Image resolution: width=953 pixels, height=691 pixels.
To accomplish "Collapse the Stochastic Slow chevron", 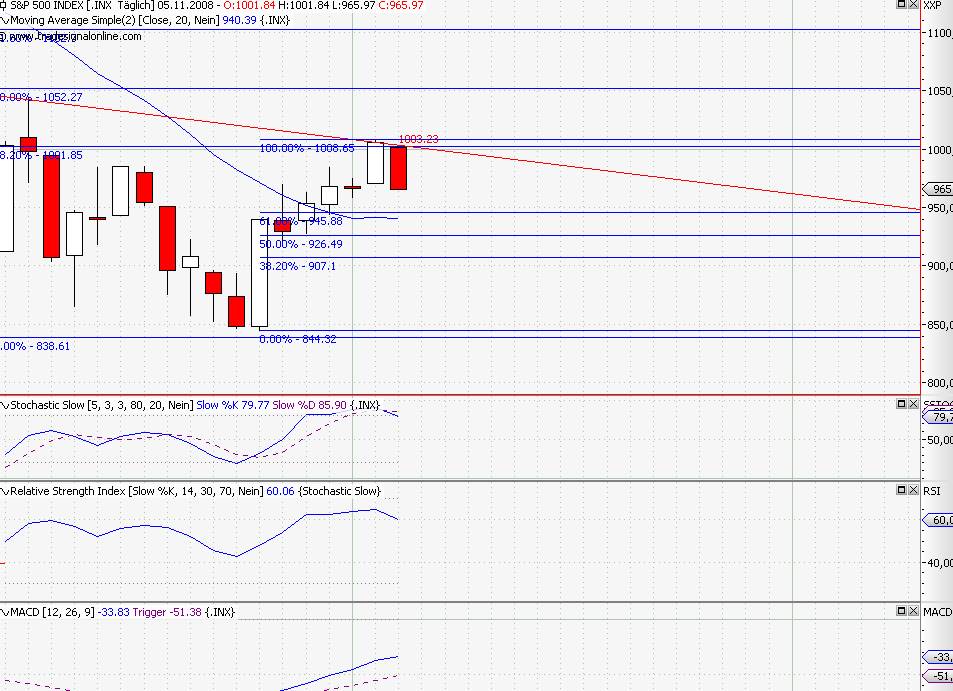I will [x=5, y=405].
